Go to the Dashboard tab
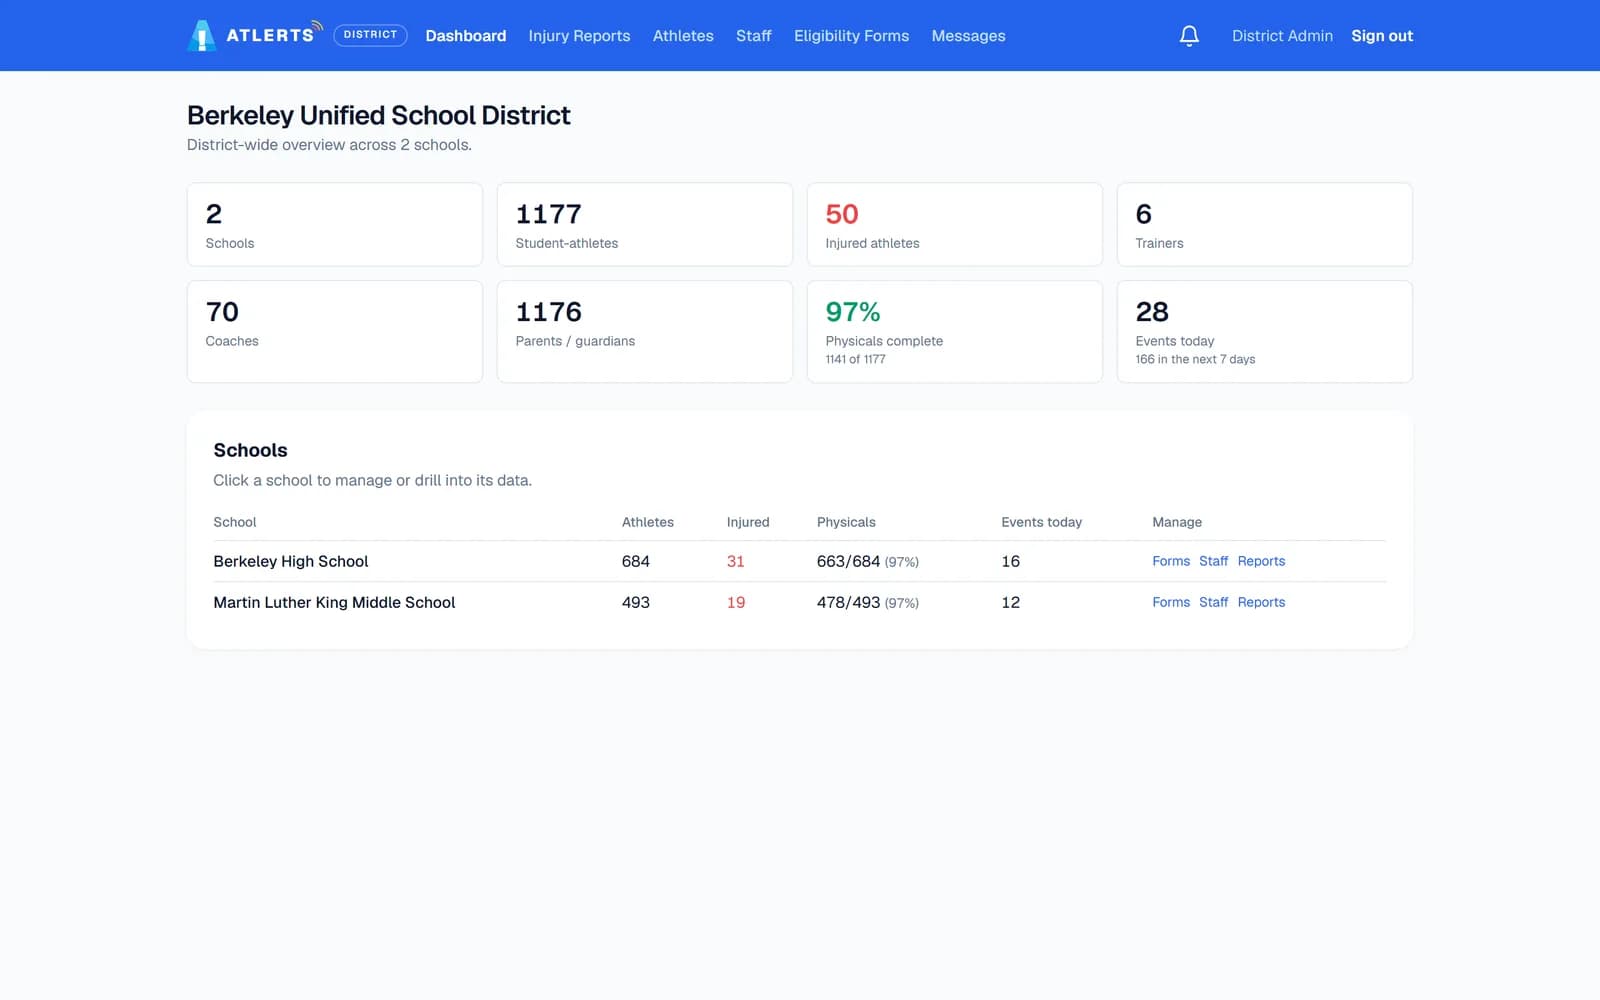The width and height of the screenshot is (1600, 1000). 466,36
